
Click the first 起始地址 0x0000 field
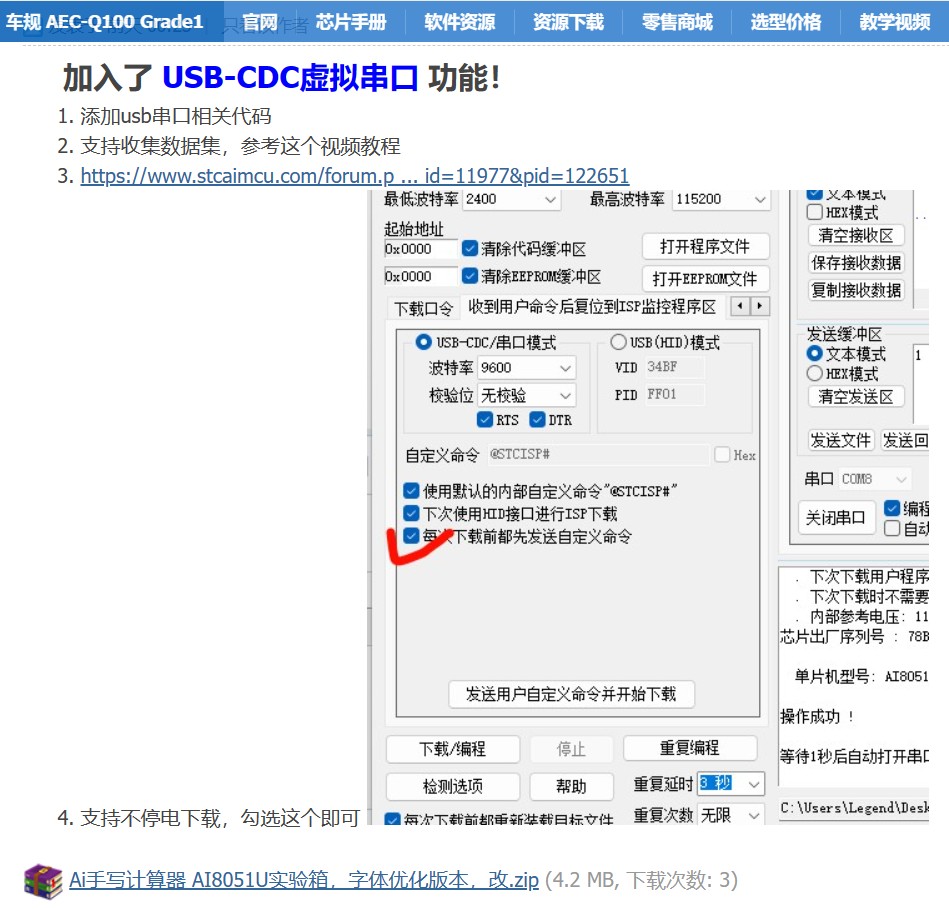pos(421,249)
